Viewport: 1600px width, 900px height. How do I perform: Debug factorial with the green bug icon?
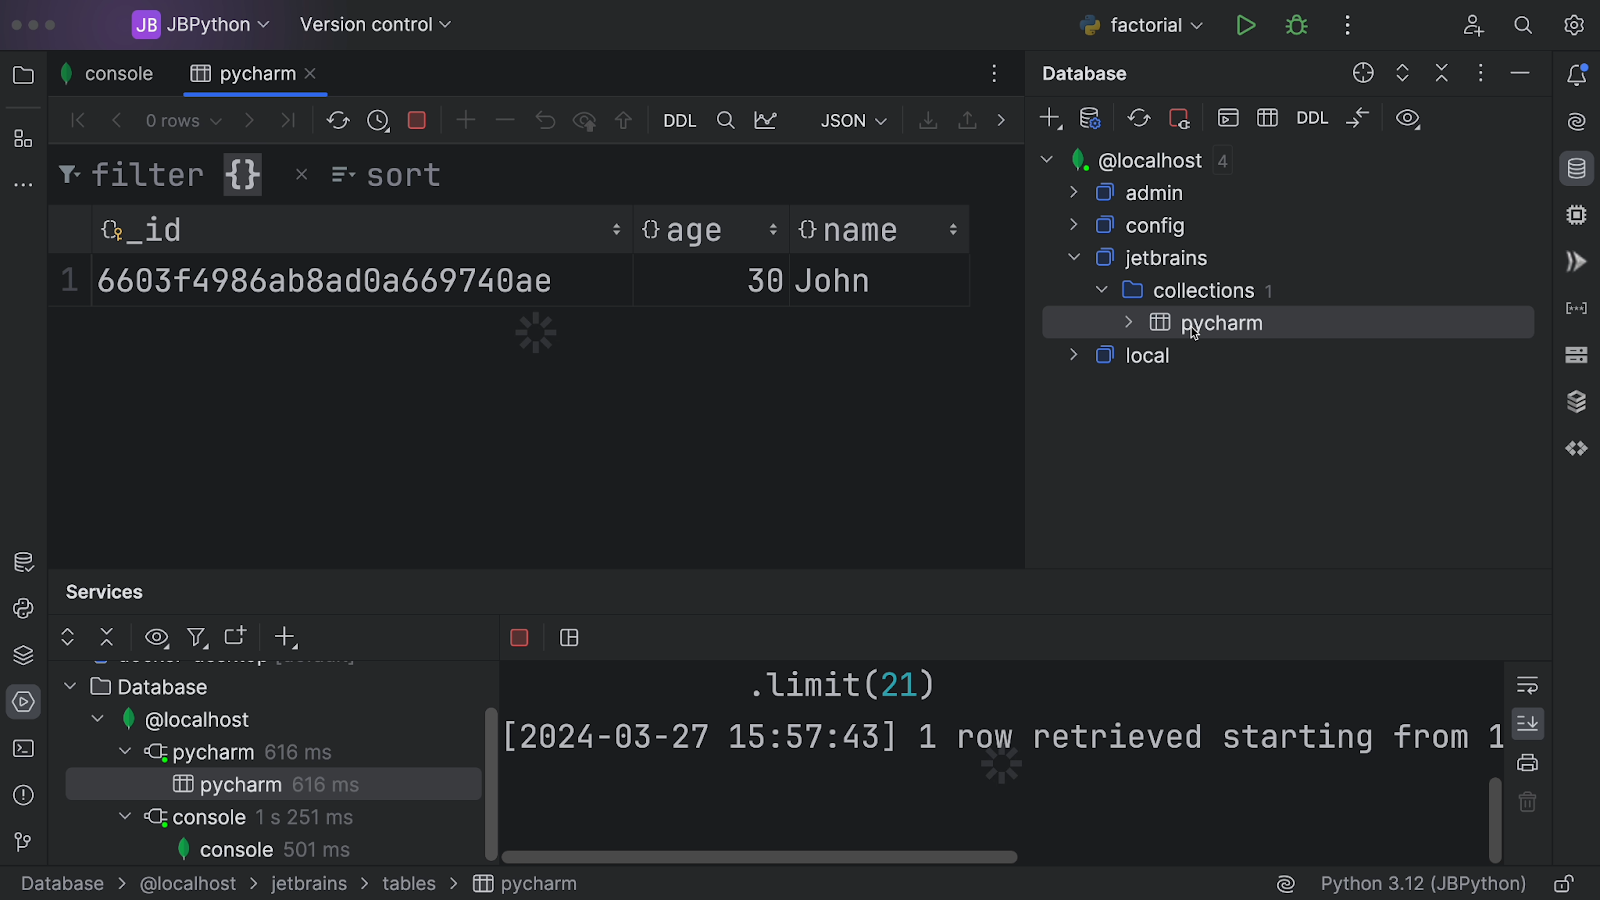(x=1297, y=25)
